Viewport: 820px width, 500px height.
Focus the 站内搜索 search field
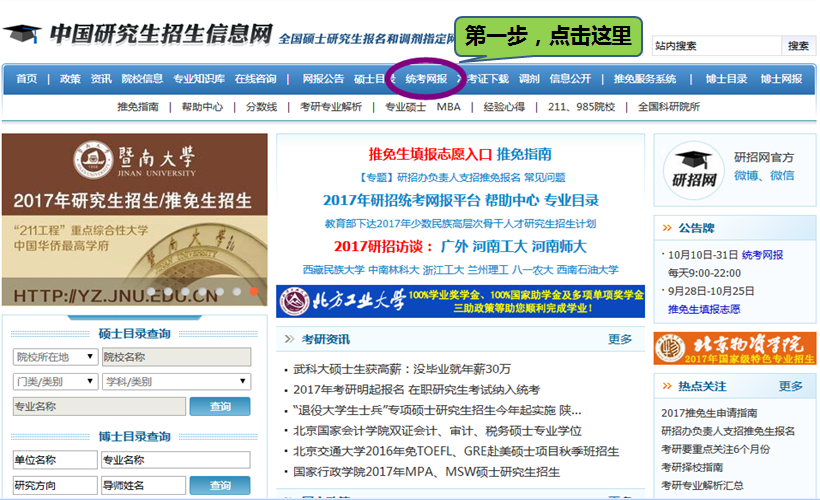[715, 46]
